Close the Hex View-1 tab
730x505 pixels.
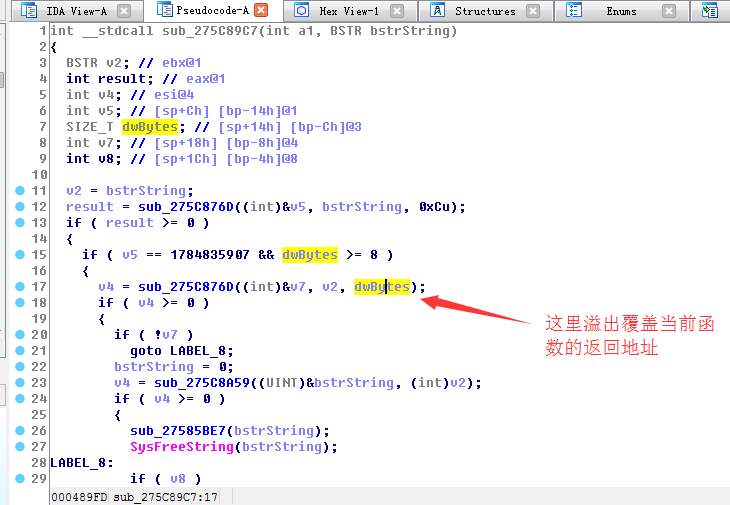coord(397,11)
